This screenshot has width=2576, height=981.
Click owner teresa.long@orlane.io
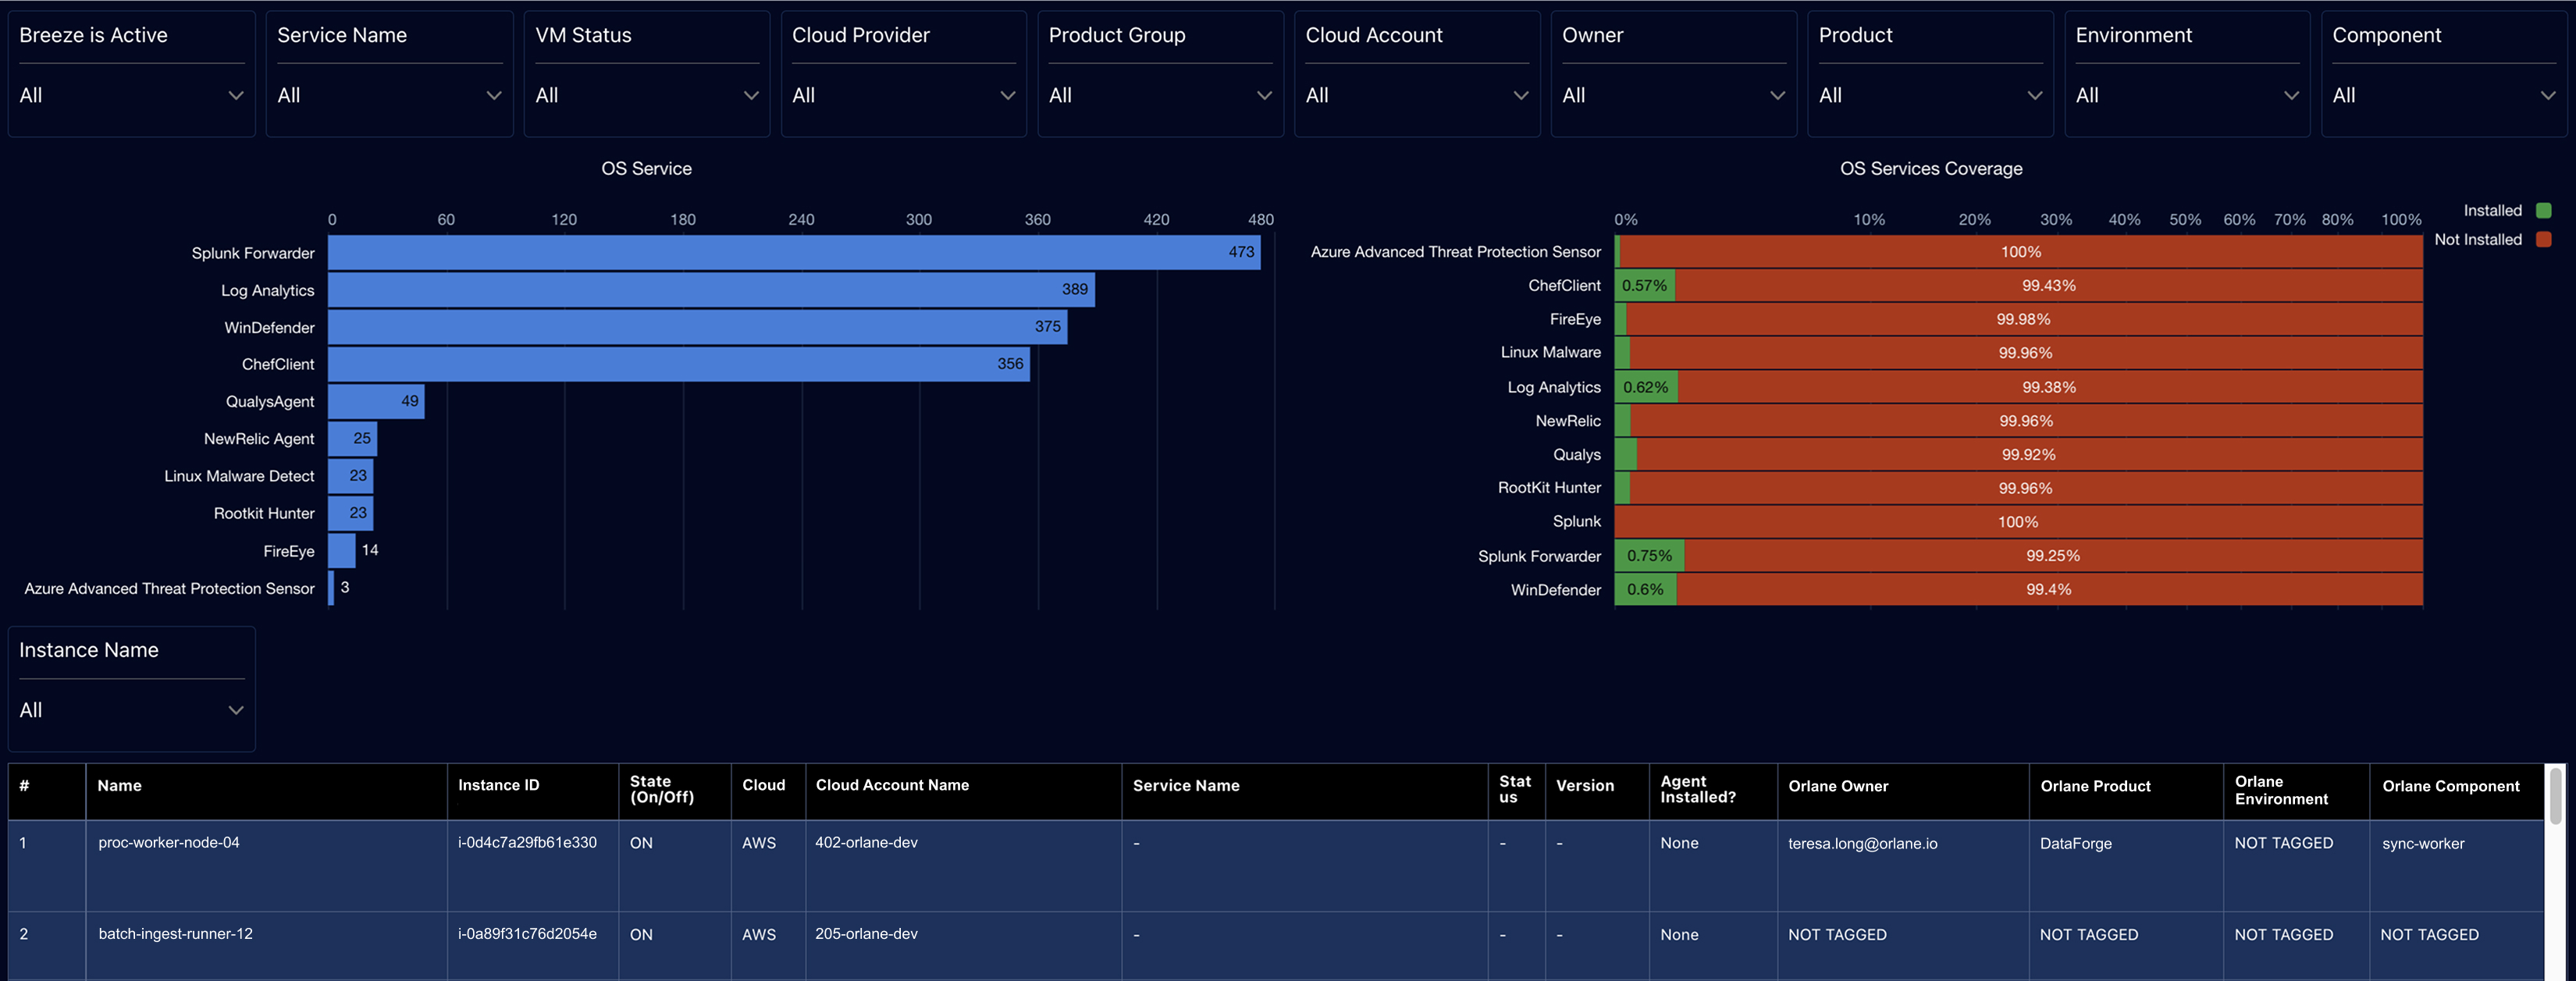point(1862,844)
